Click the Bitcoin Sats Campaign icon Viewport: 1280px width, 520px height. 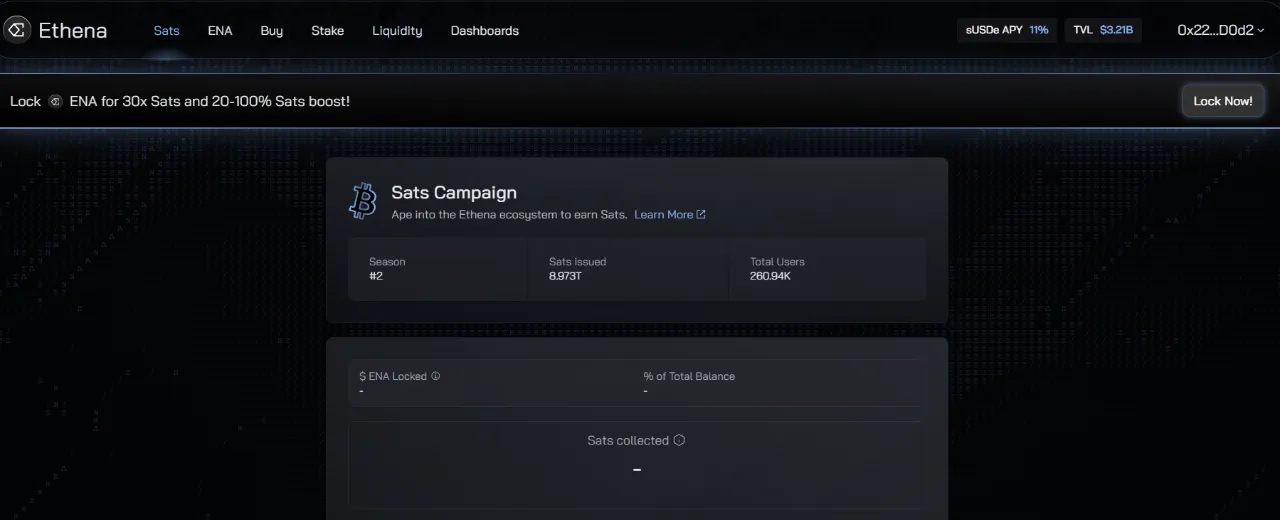[x=363, y=200]
